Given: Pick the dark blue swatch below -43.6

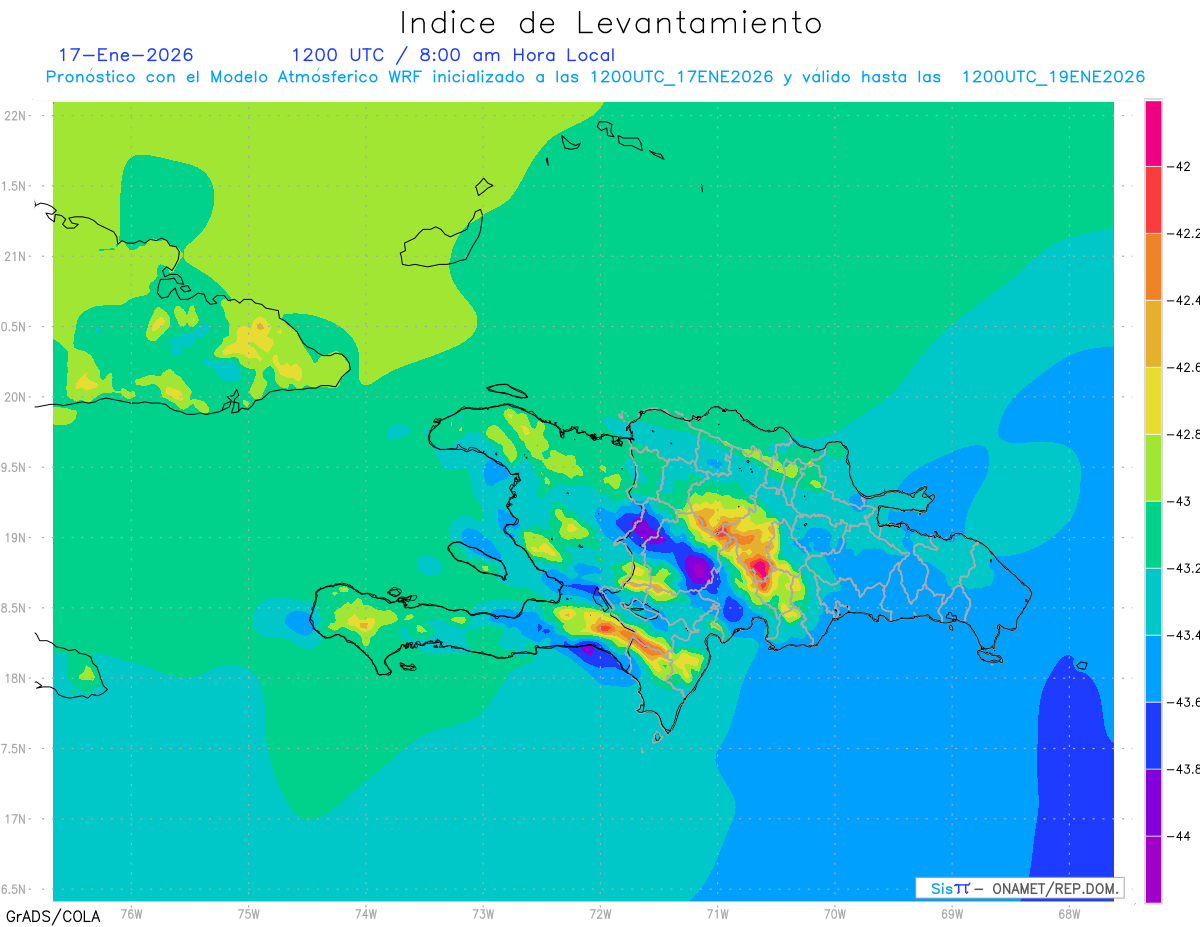Looking at the screenshot, I should click(x=1153, y=735).
